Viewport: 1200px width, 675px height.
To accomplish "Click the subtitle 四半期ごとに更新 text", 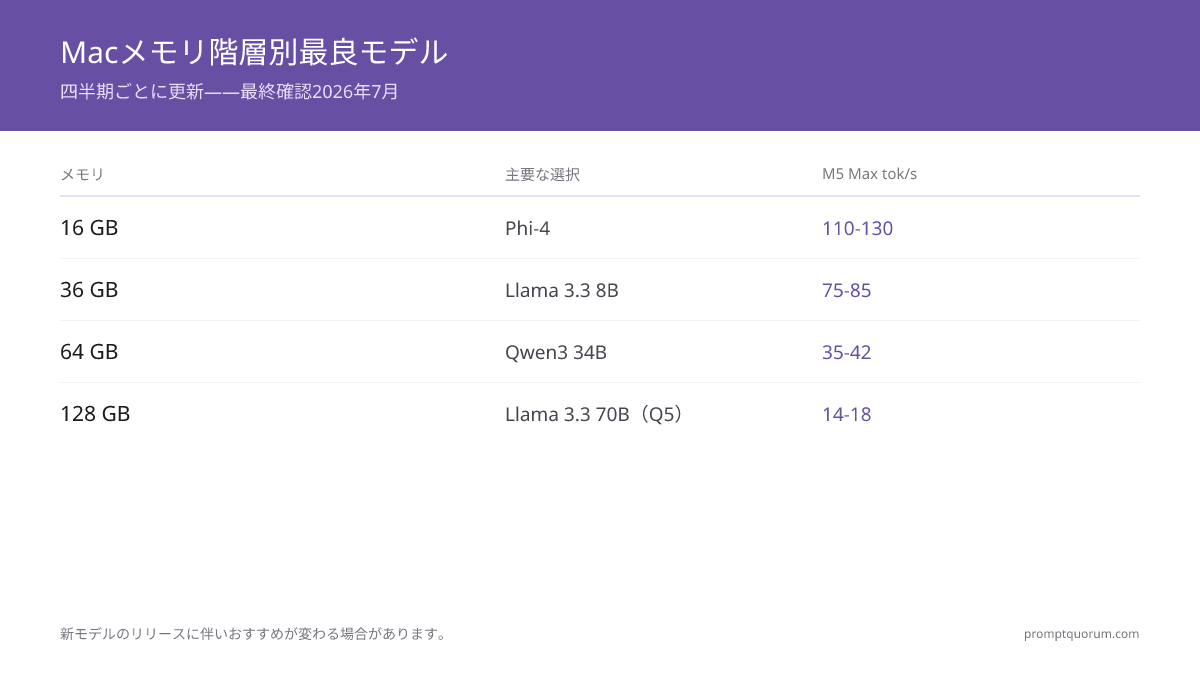I will coord(132,92).
